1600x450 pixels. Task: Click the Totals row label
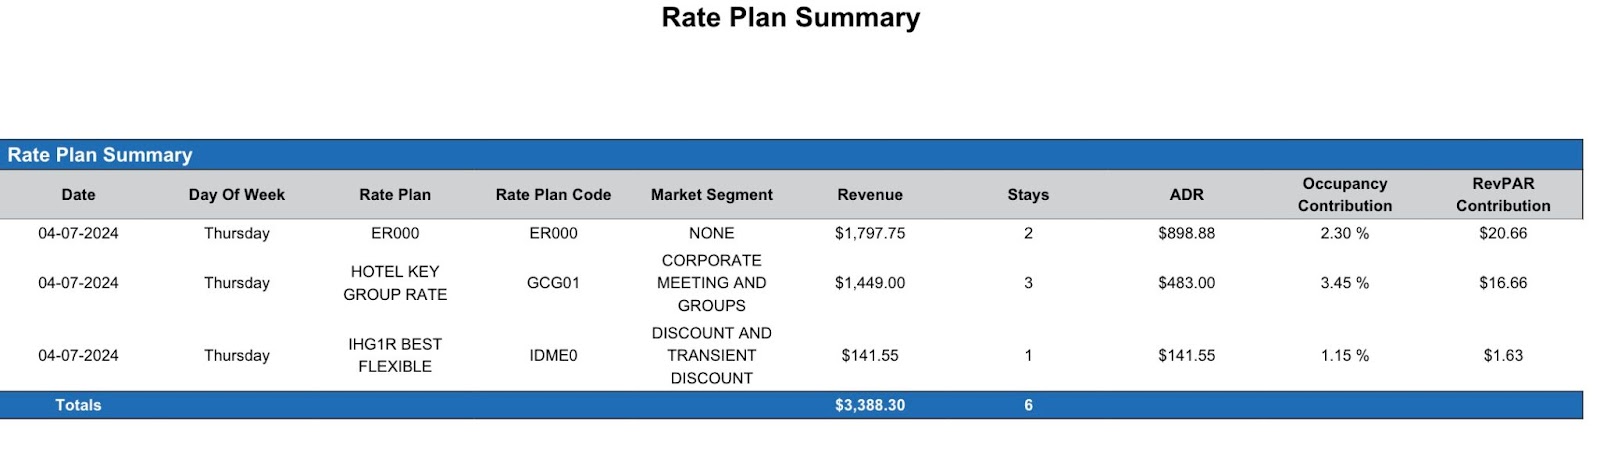(78, 405)
